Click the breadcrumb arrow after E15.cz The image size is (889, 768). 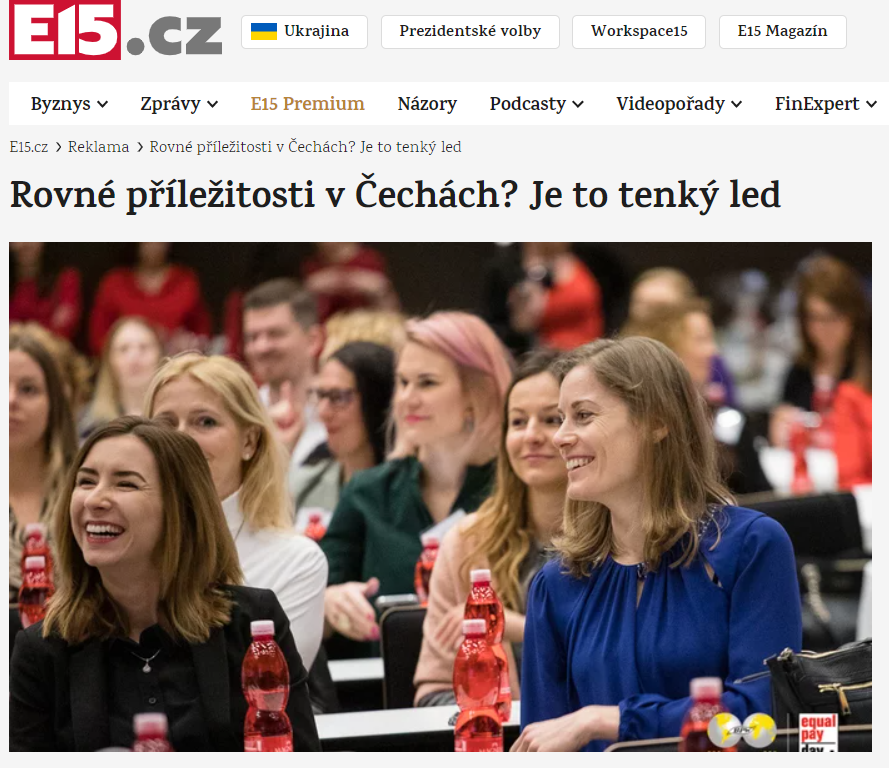pyautogui.click(x=58, y=147)
